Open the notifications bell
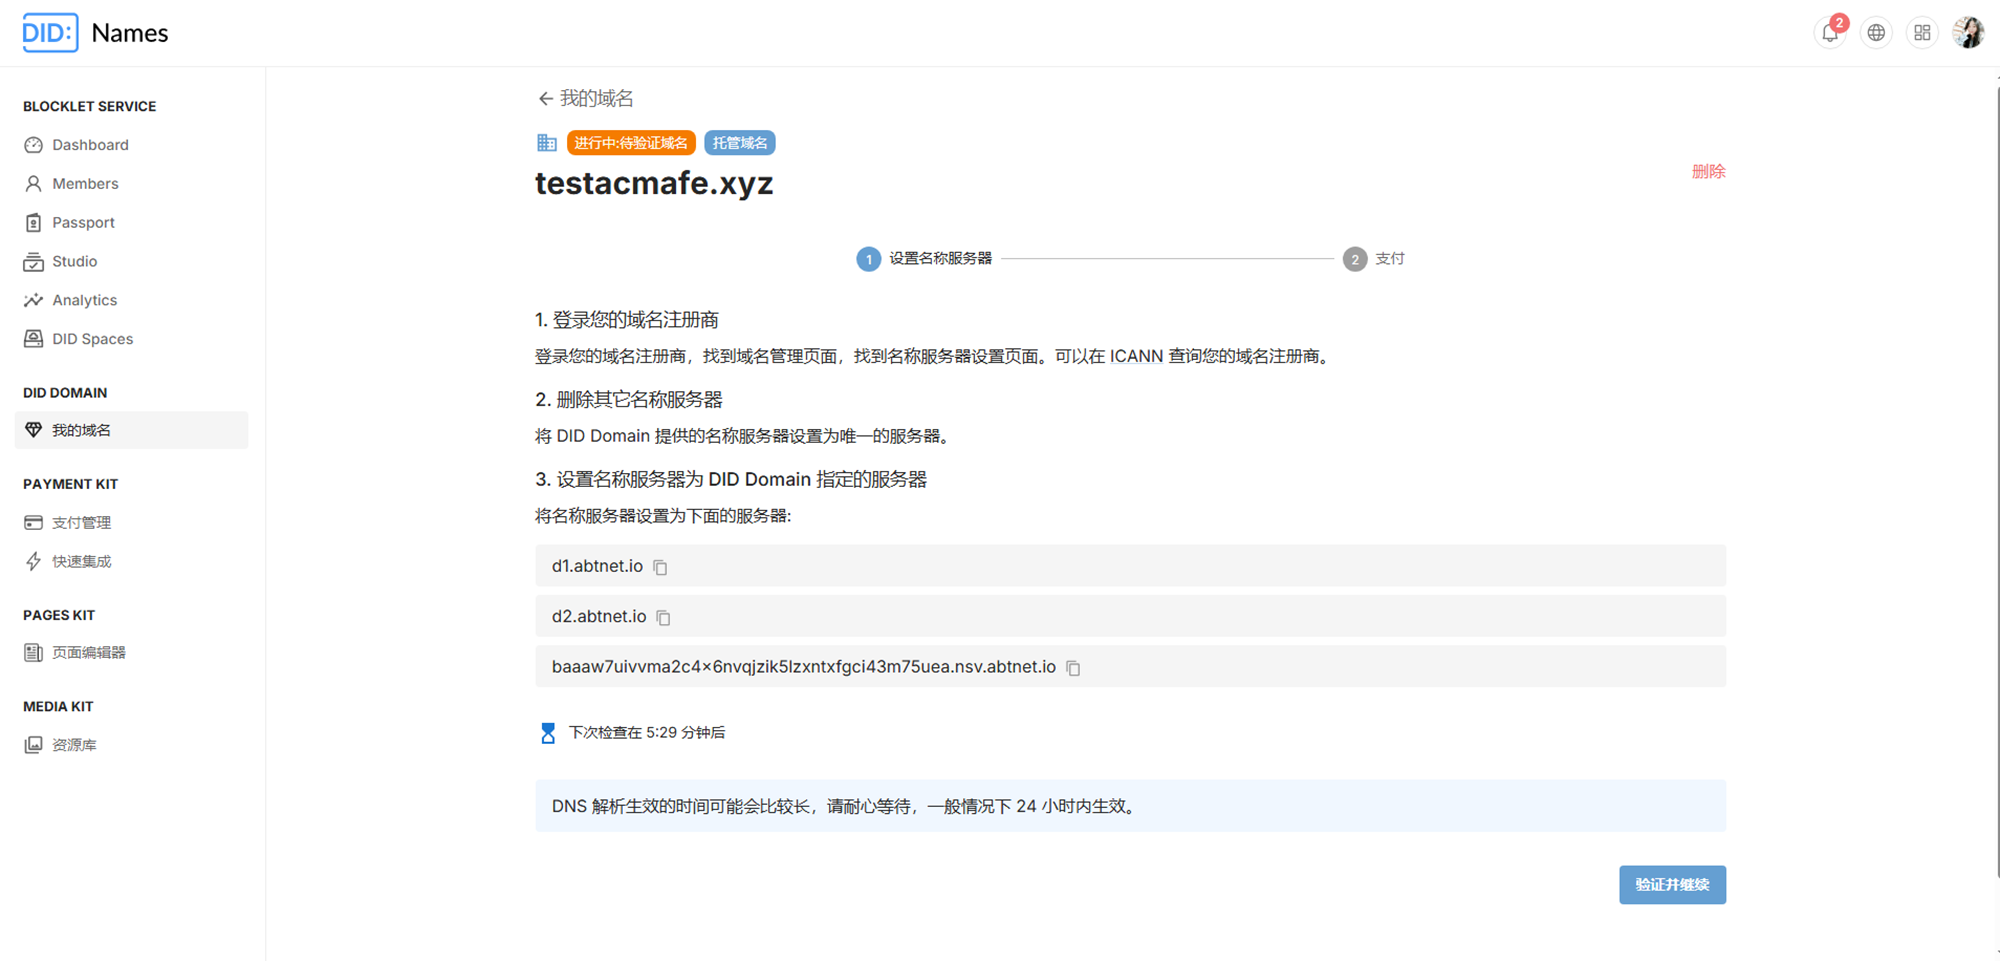Image resolution: width=2000 pixels, height=961 pixels. pos(1829,33)
